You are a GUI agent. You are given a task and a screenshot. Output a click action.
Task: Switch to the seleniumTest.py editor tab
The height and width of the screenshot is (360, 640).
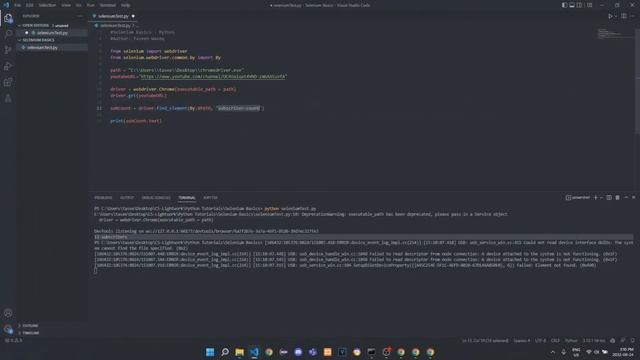(x=113, y=16)
